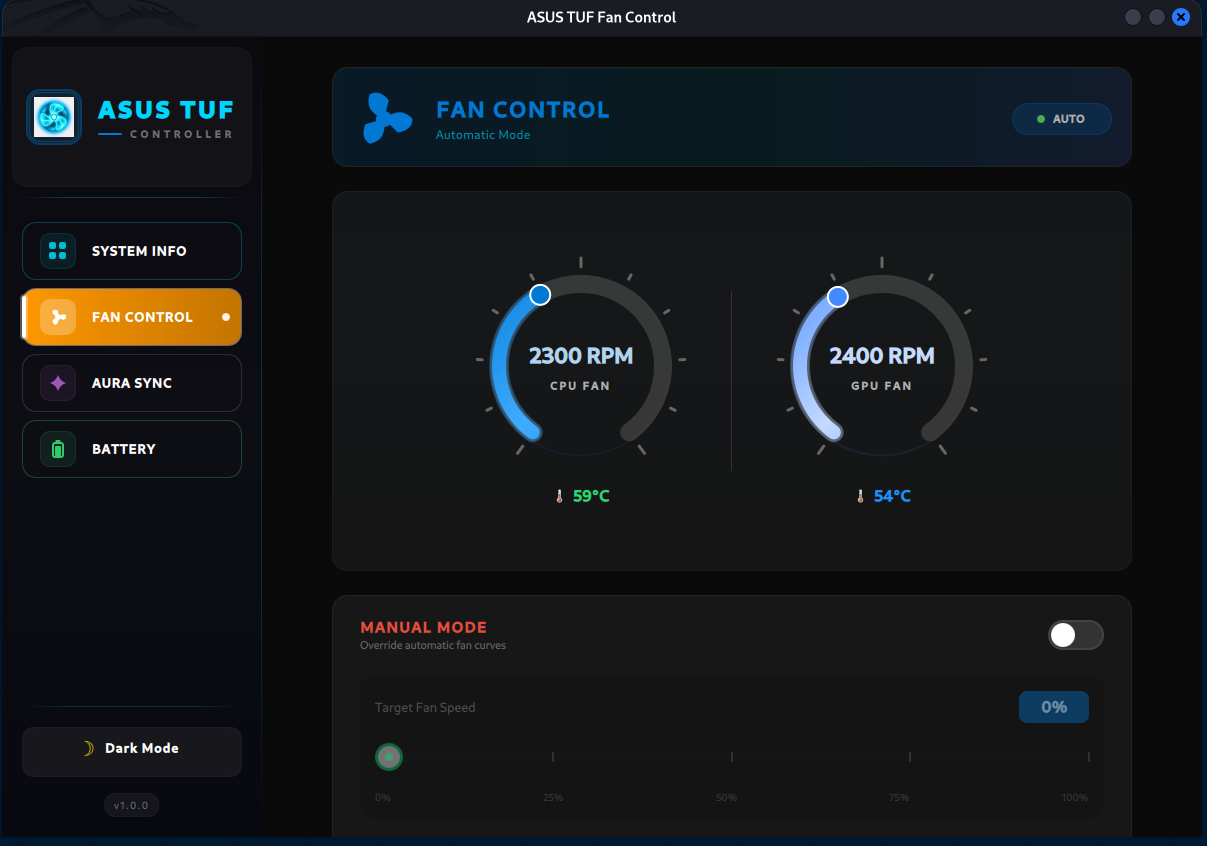Go to the Aura Sync section
This screenshot has height=846, width=1207.
[x=132, y=383]
